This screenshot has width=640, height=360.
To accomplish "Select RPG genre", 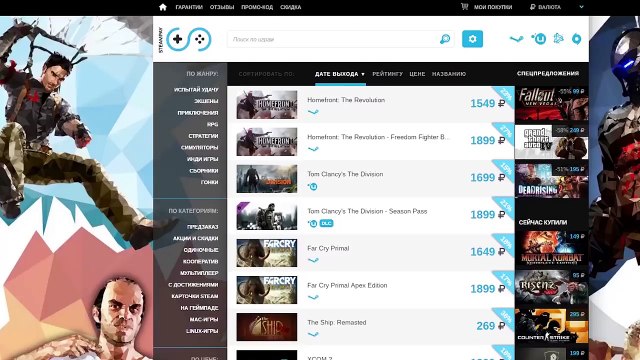I will pyautogui.click(x=213, y=124).
